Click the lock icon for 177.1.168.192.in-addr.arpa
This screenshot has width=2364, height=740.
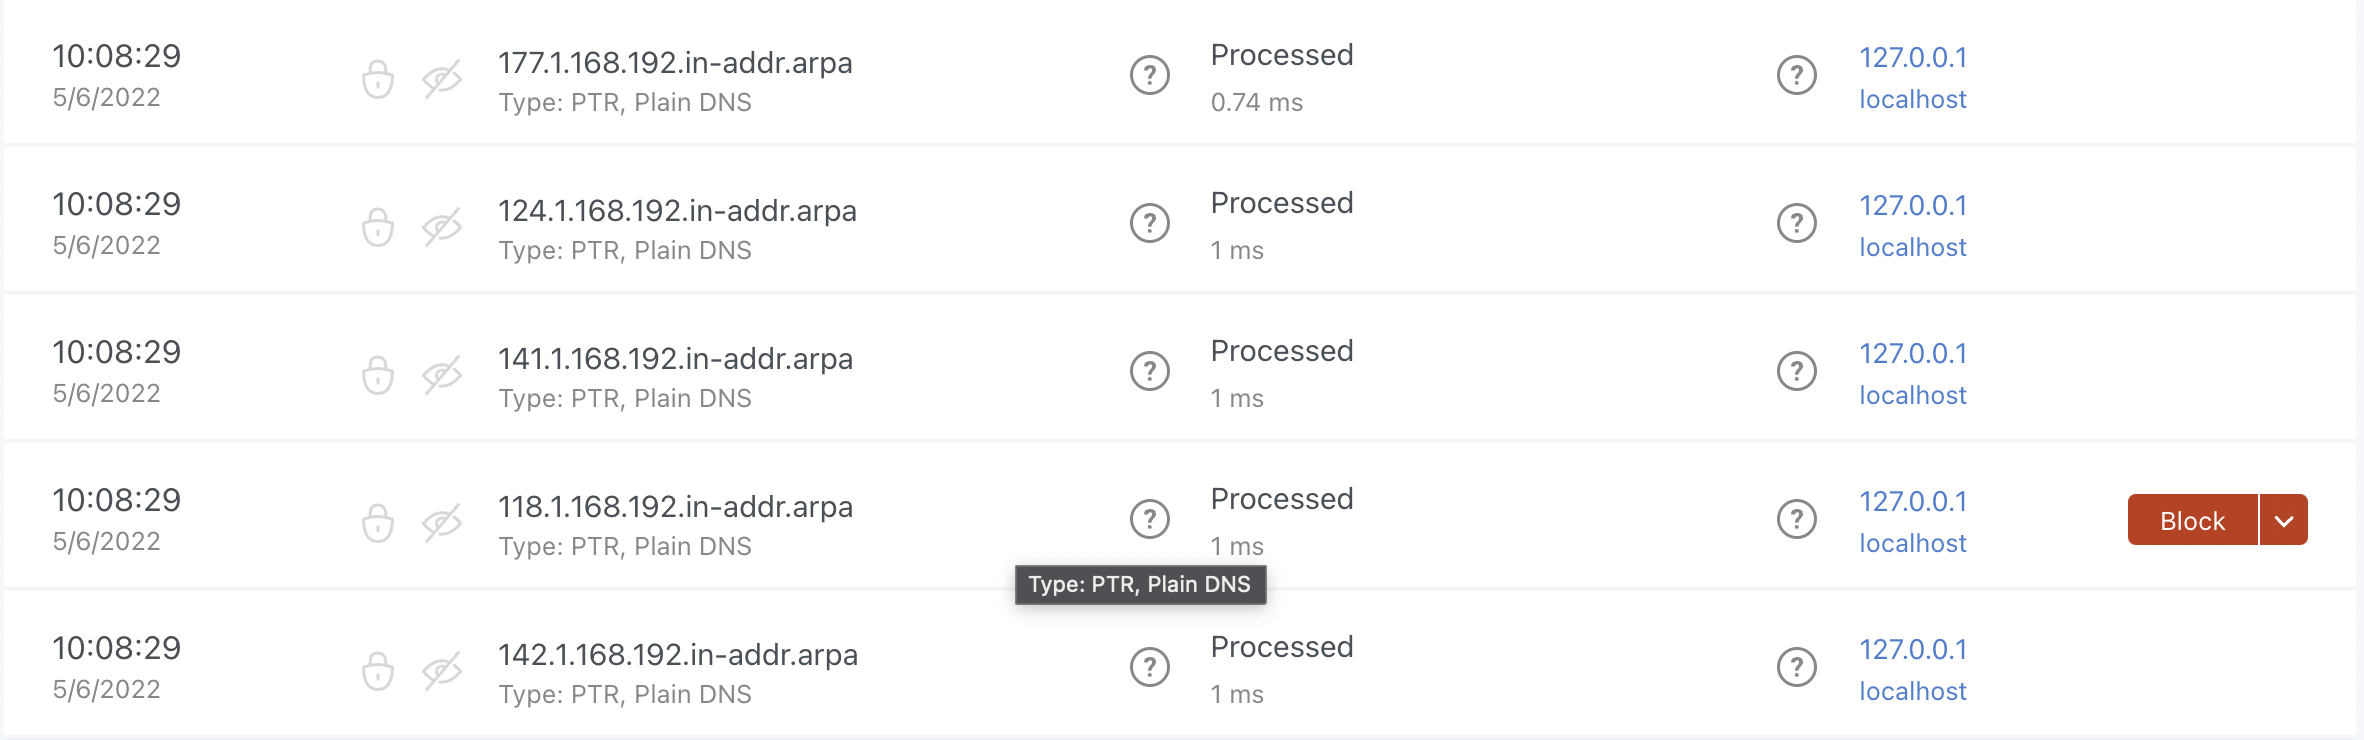coord(378,79)
